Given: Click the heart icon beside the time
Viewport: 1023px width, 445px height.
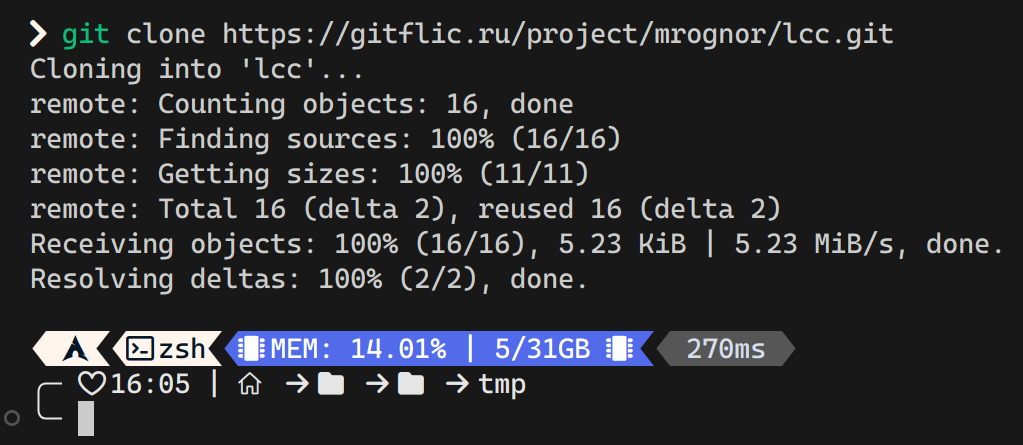Looking at the screenshot, I should pos(91,383).
